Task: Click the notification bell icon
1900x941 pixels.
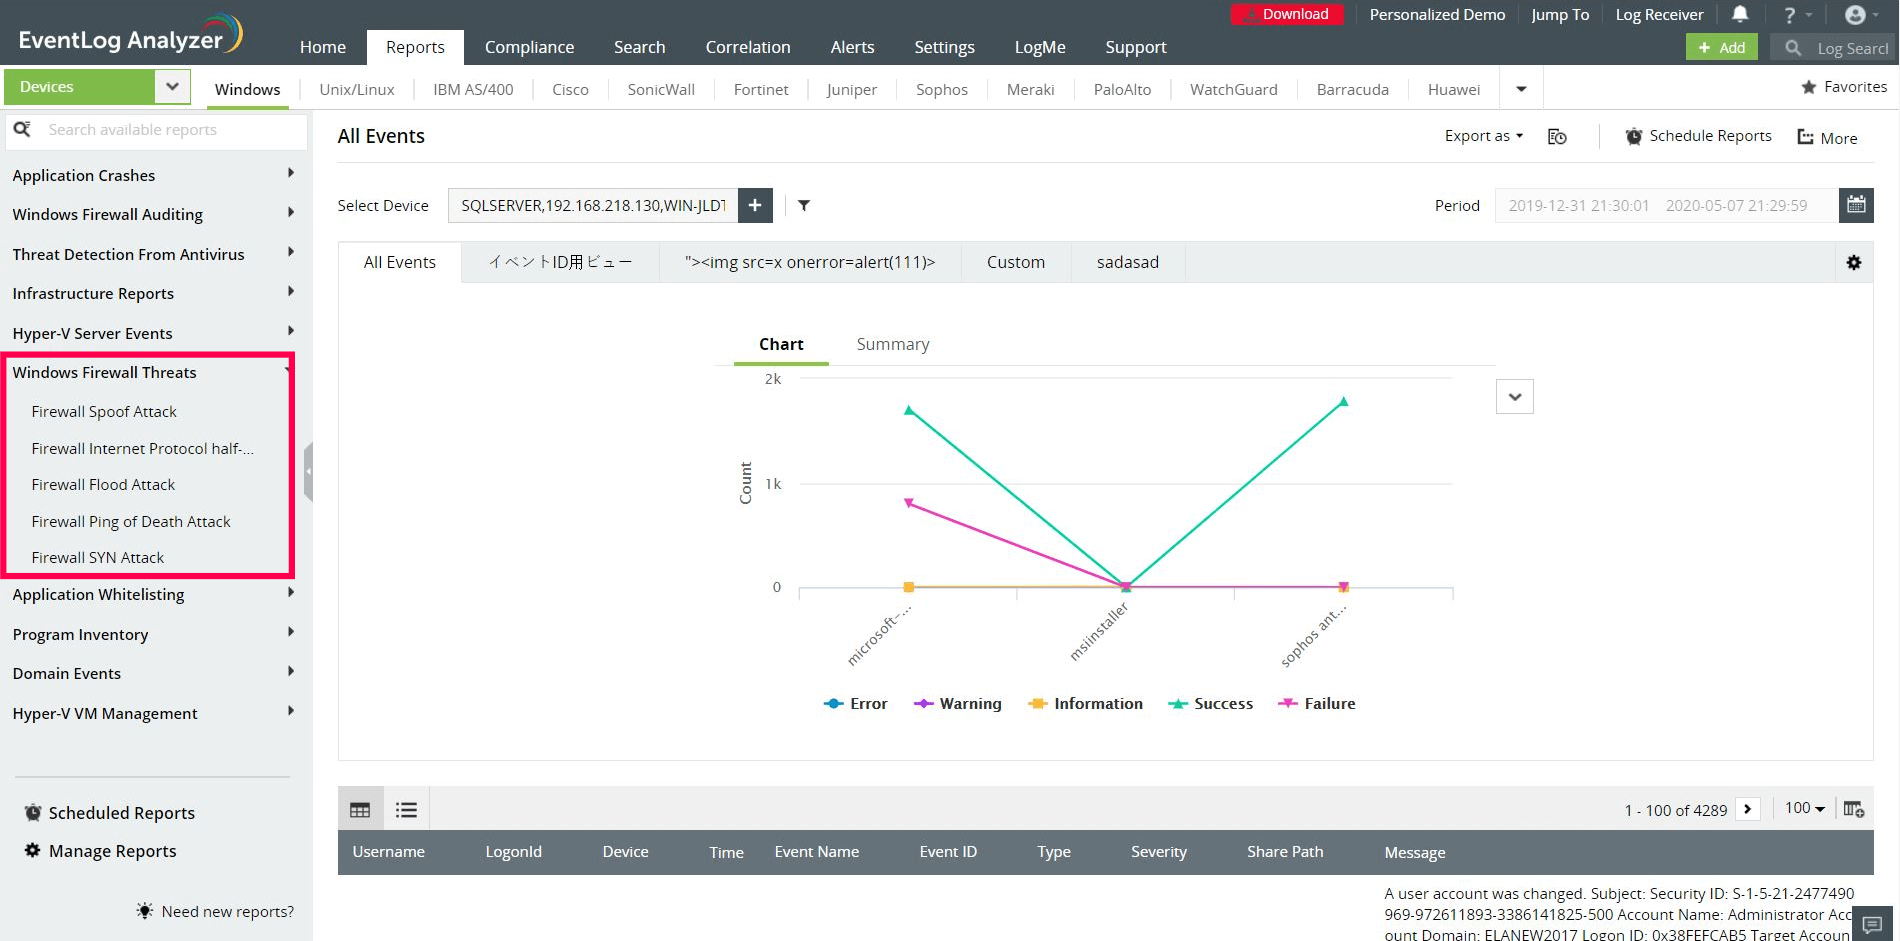Action: point(1740,14)
